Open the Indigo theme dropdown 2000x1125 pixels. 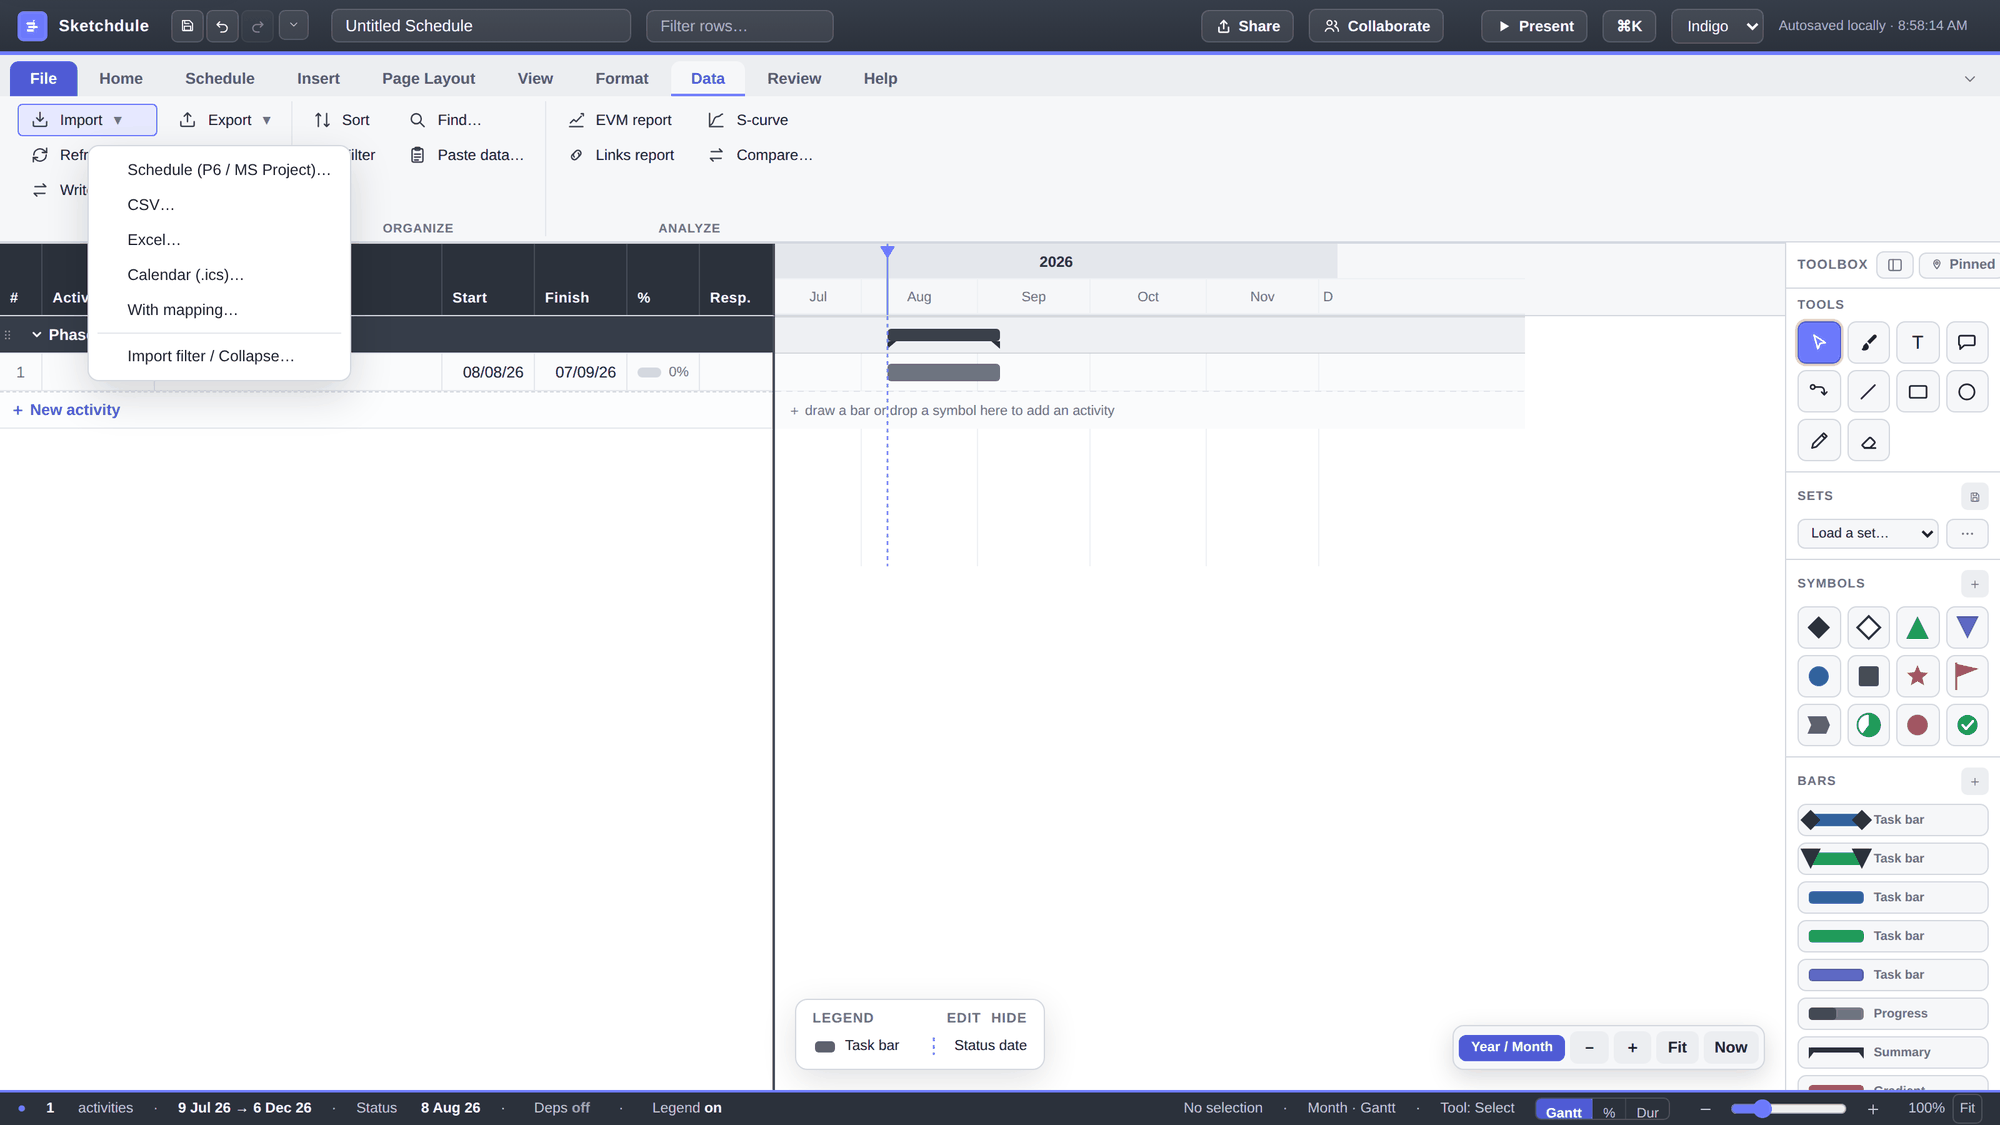point(1716,26)
